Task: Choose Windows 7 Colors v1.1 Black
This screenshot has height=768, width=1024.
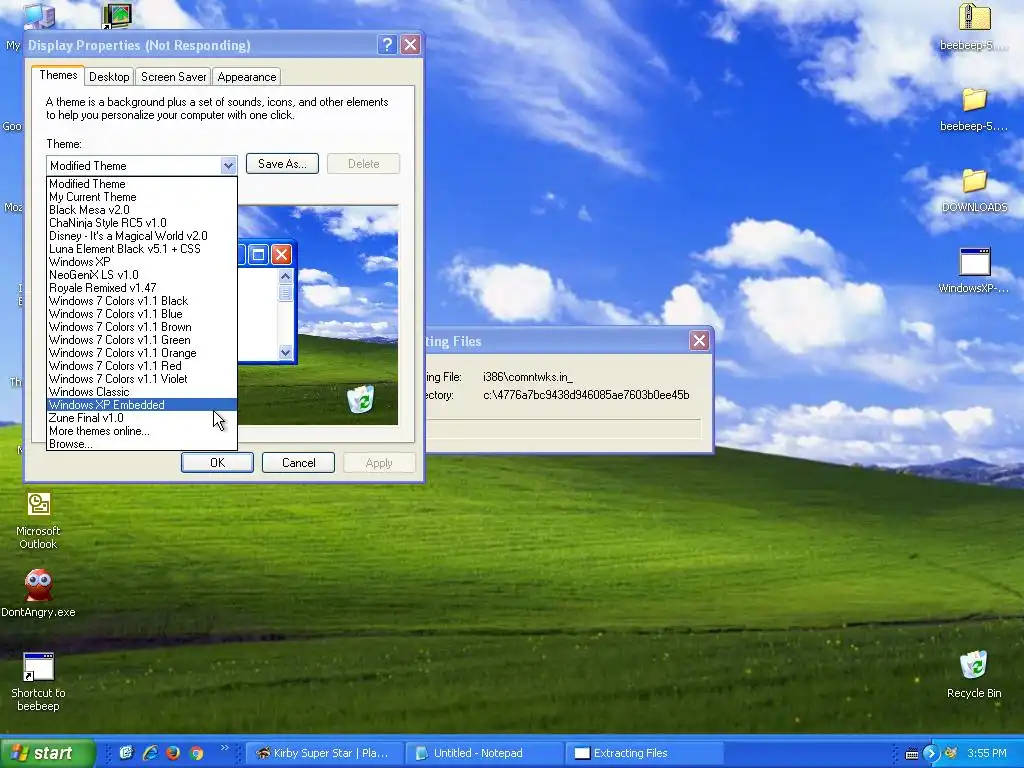Action: tap(142, 301)
